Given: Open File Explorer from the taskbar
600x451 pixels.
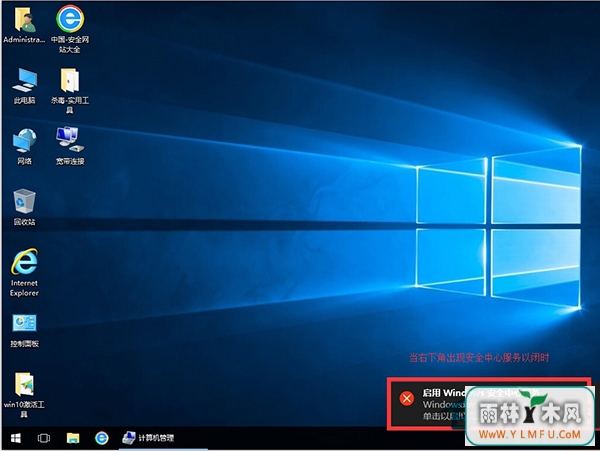Looking at the screenshot, I should (x=73, y=438).
